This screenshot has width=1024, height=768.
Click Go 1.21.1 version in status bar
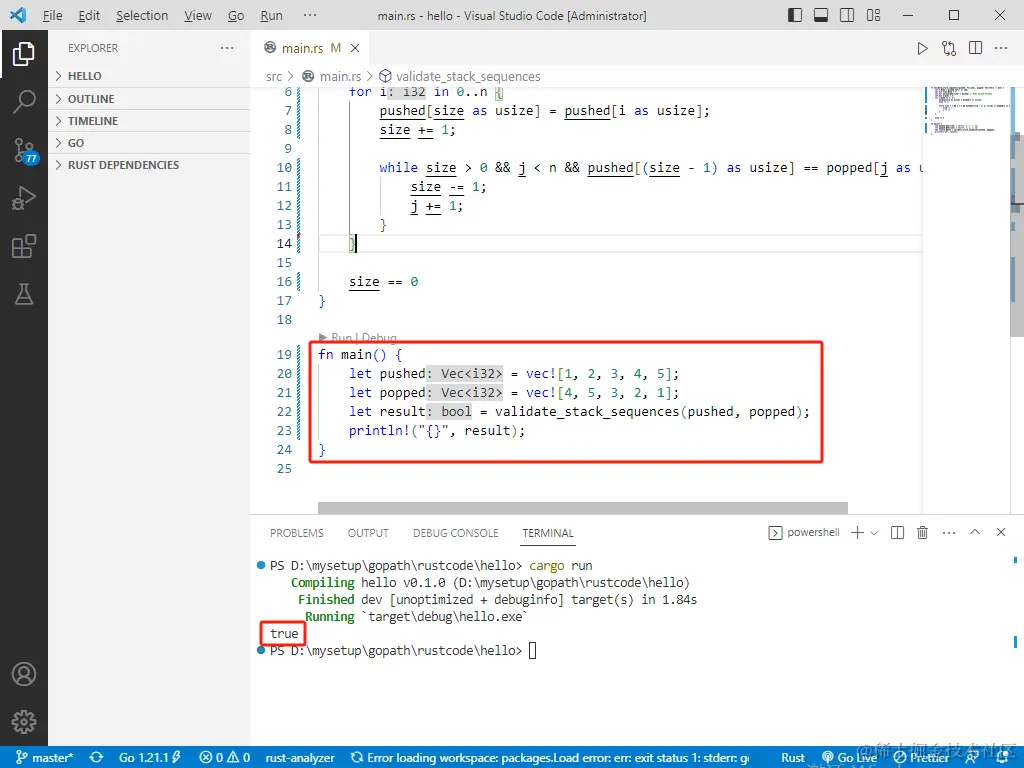coord(150,758)
